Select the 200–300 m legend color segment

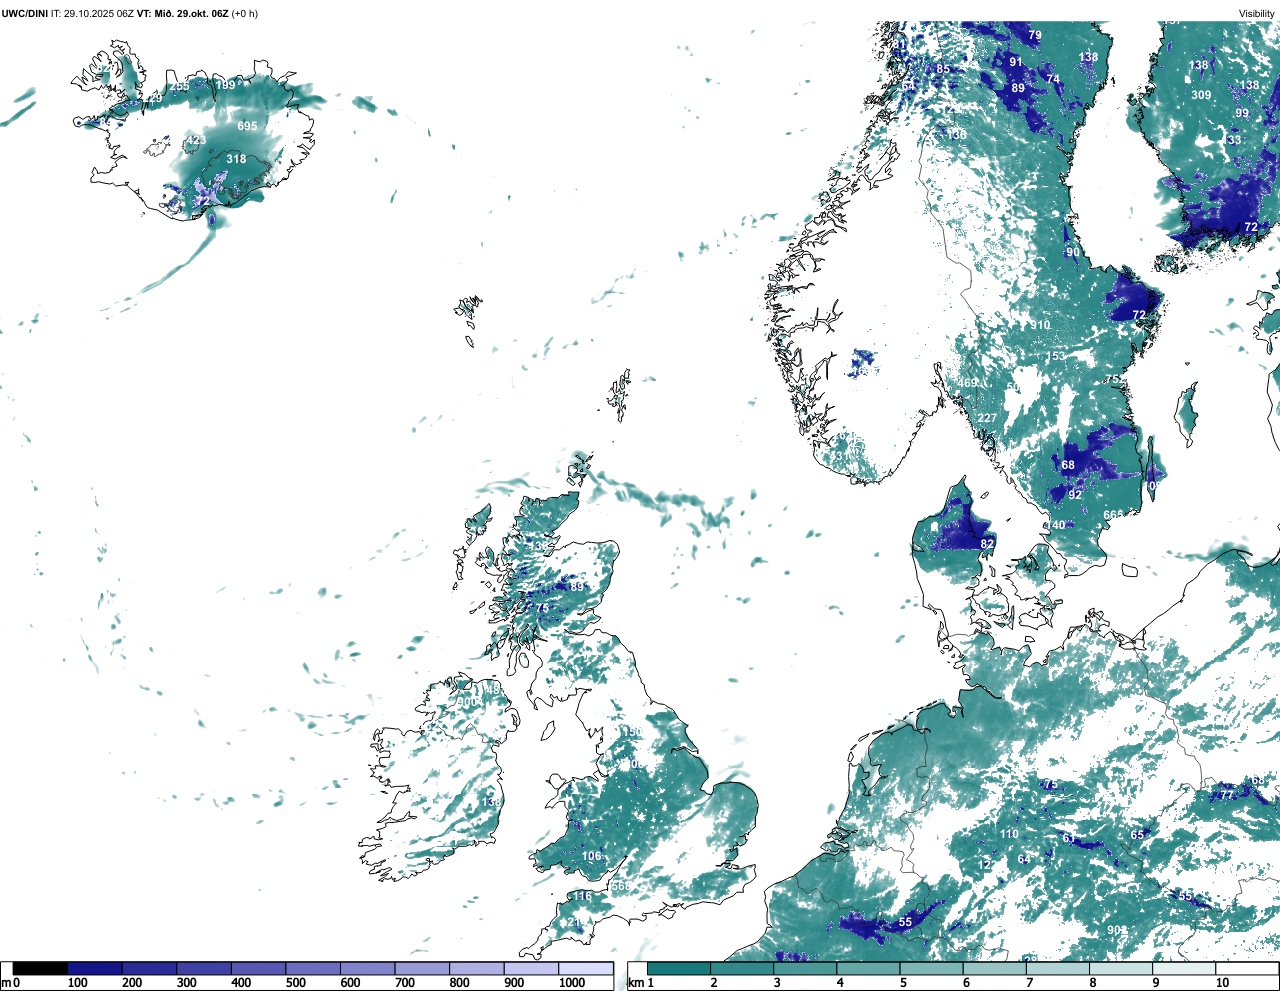(150, 968)
